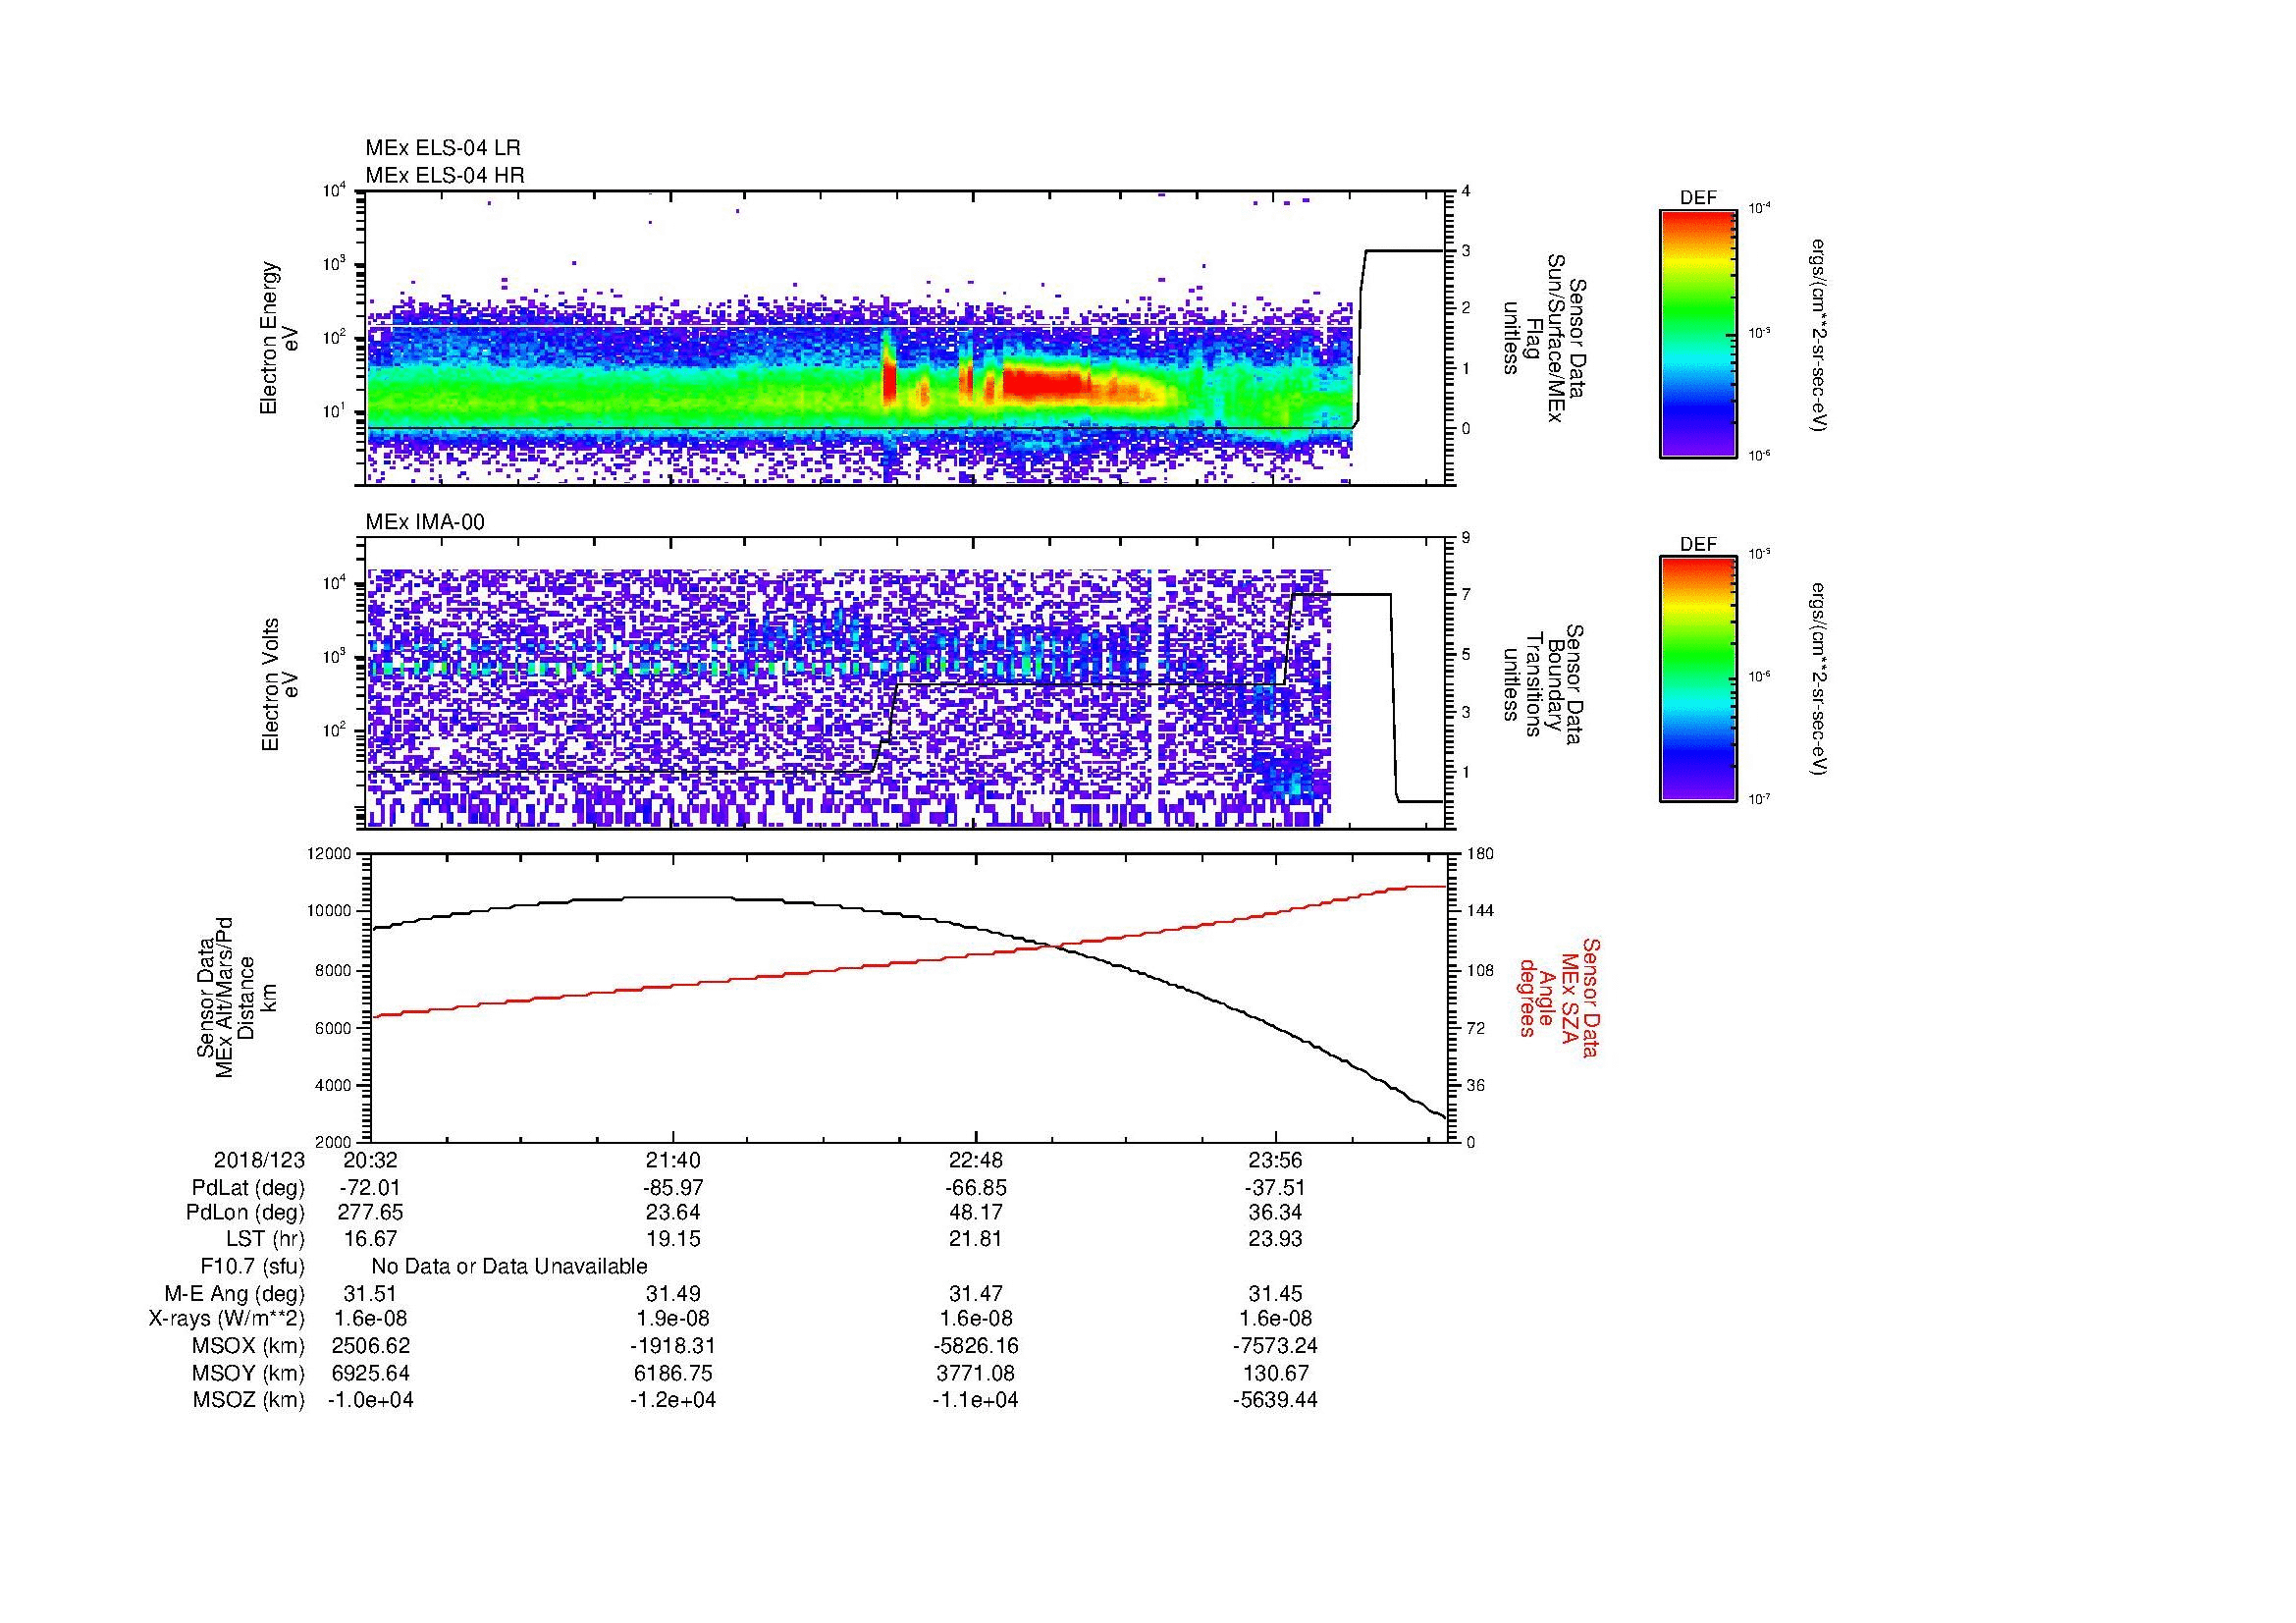The height and width of the screenshot is (1623, 2296).
Task: Click the MSOZ (km) row label
Action: (248, 1400)
